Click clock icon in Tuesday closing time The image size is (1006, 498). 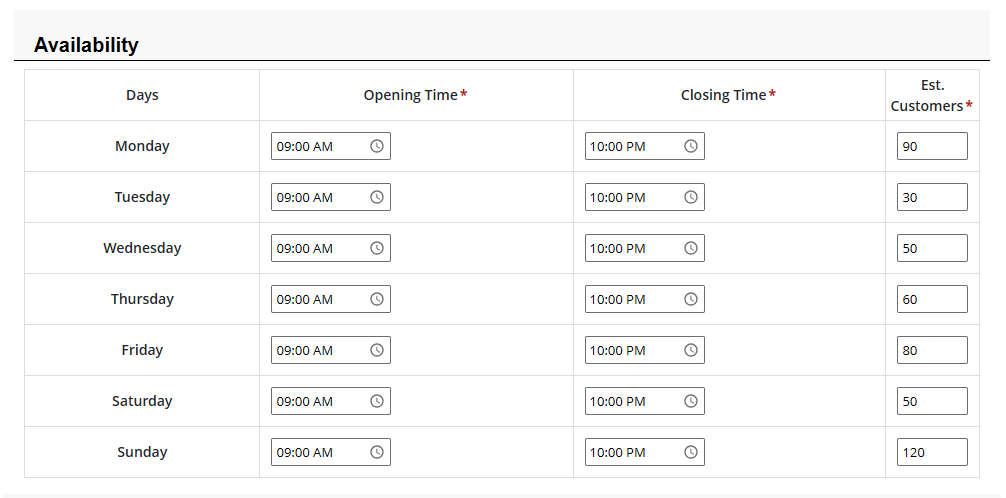pos(691,197)
